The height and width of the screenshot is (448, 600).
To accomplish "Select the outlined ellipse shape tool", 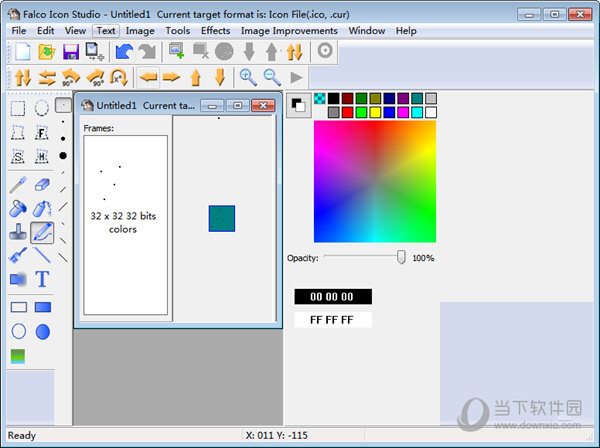I will coord(18,331).
